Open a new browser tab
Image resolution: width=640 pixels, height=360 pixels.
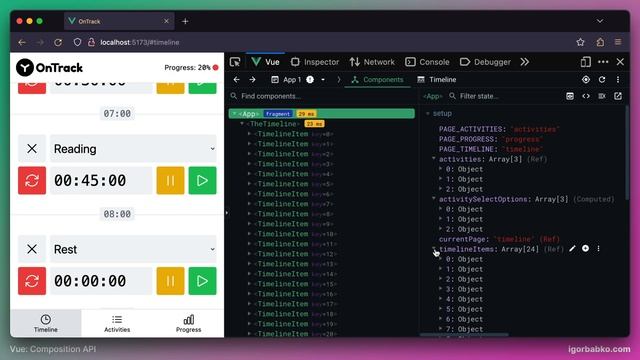185,21
